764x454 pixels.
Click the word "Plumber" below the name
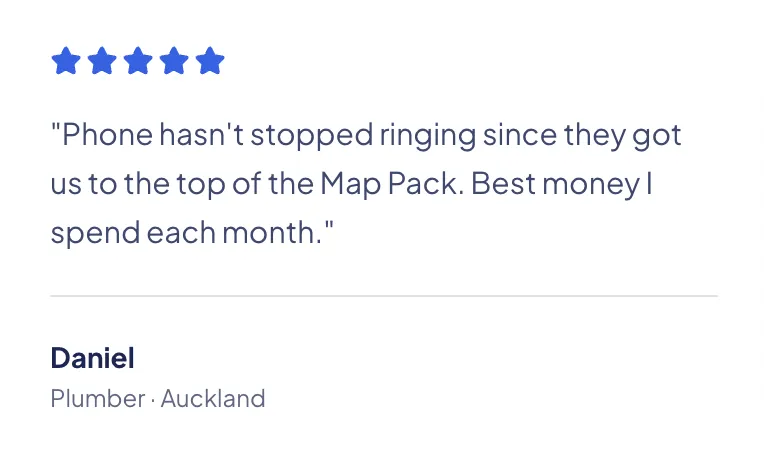pyautogui.click(x=97, y=399)
